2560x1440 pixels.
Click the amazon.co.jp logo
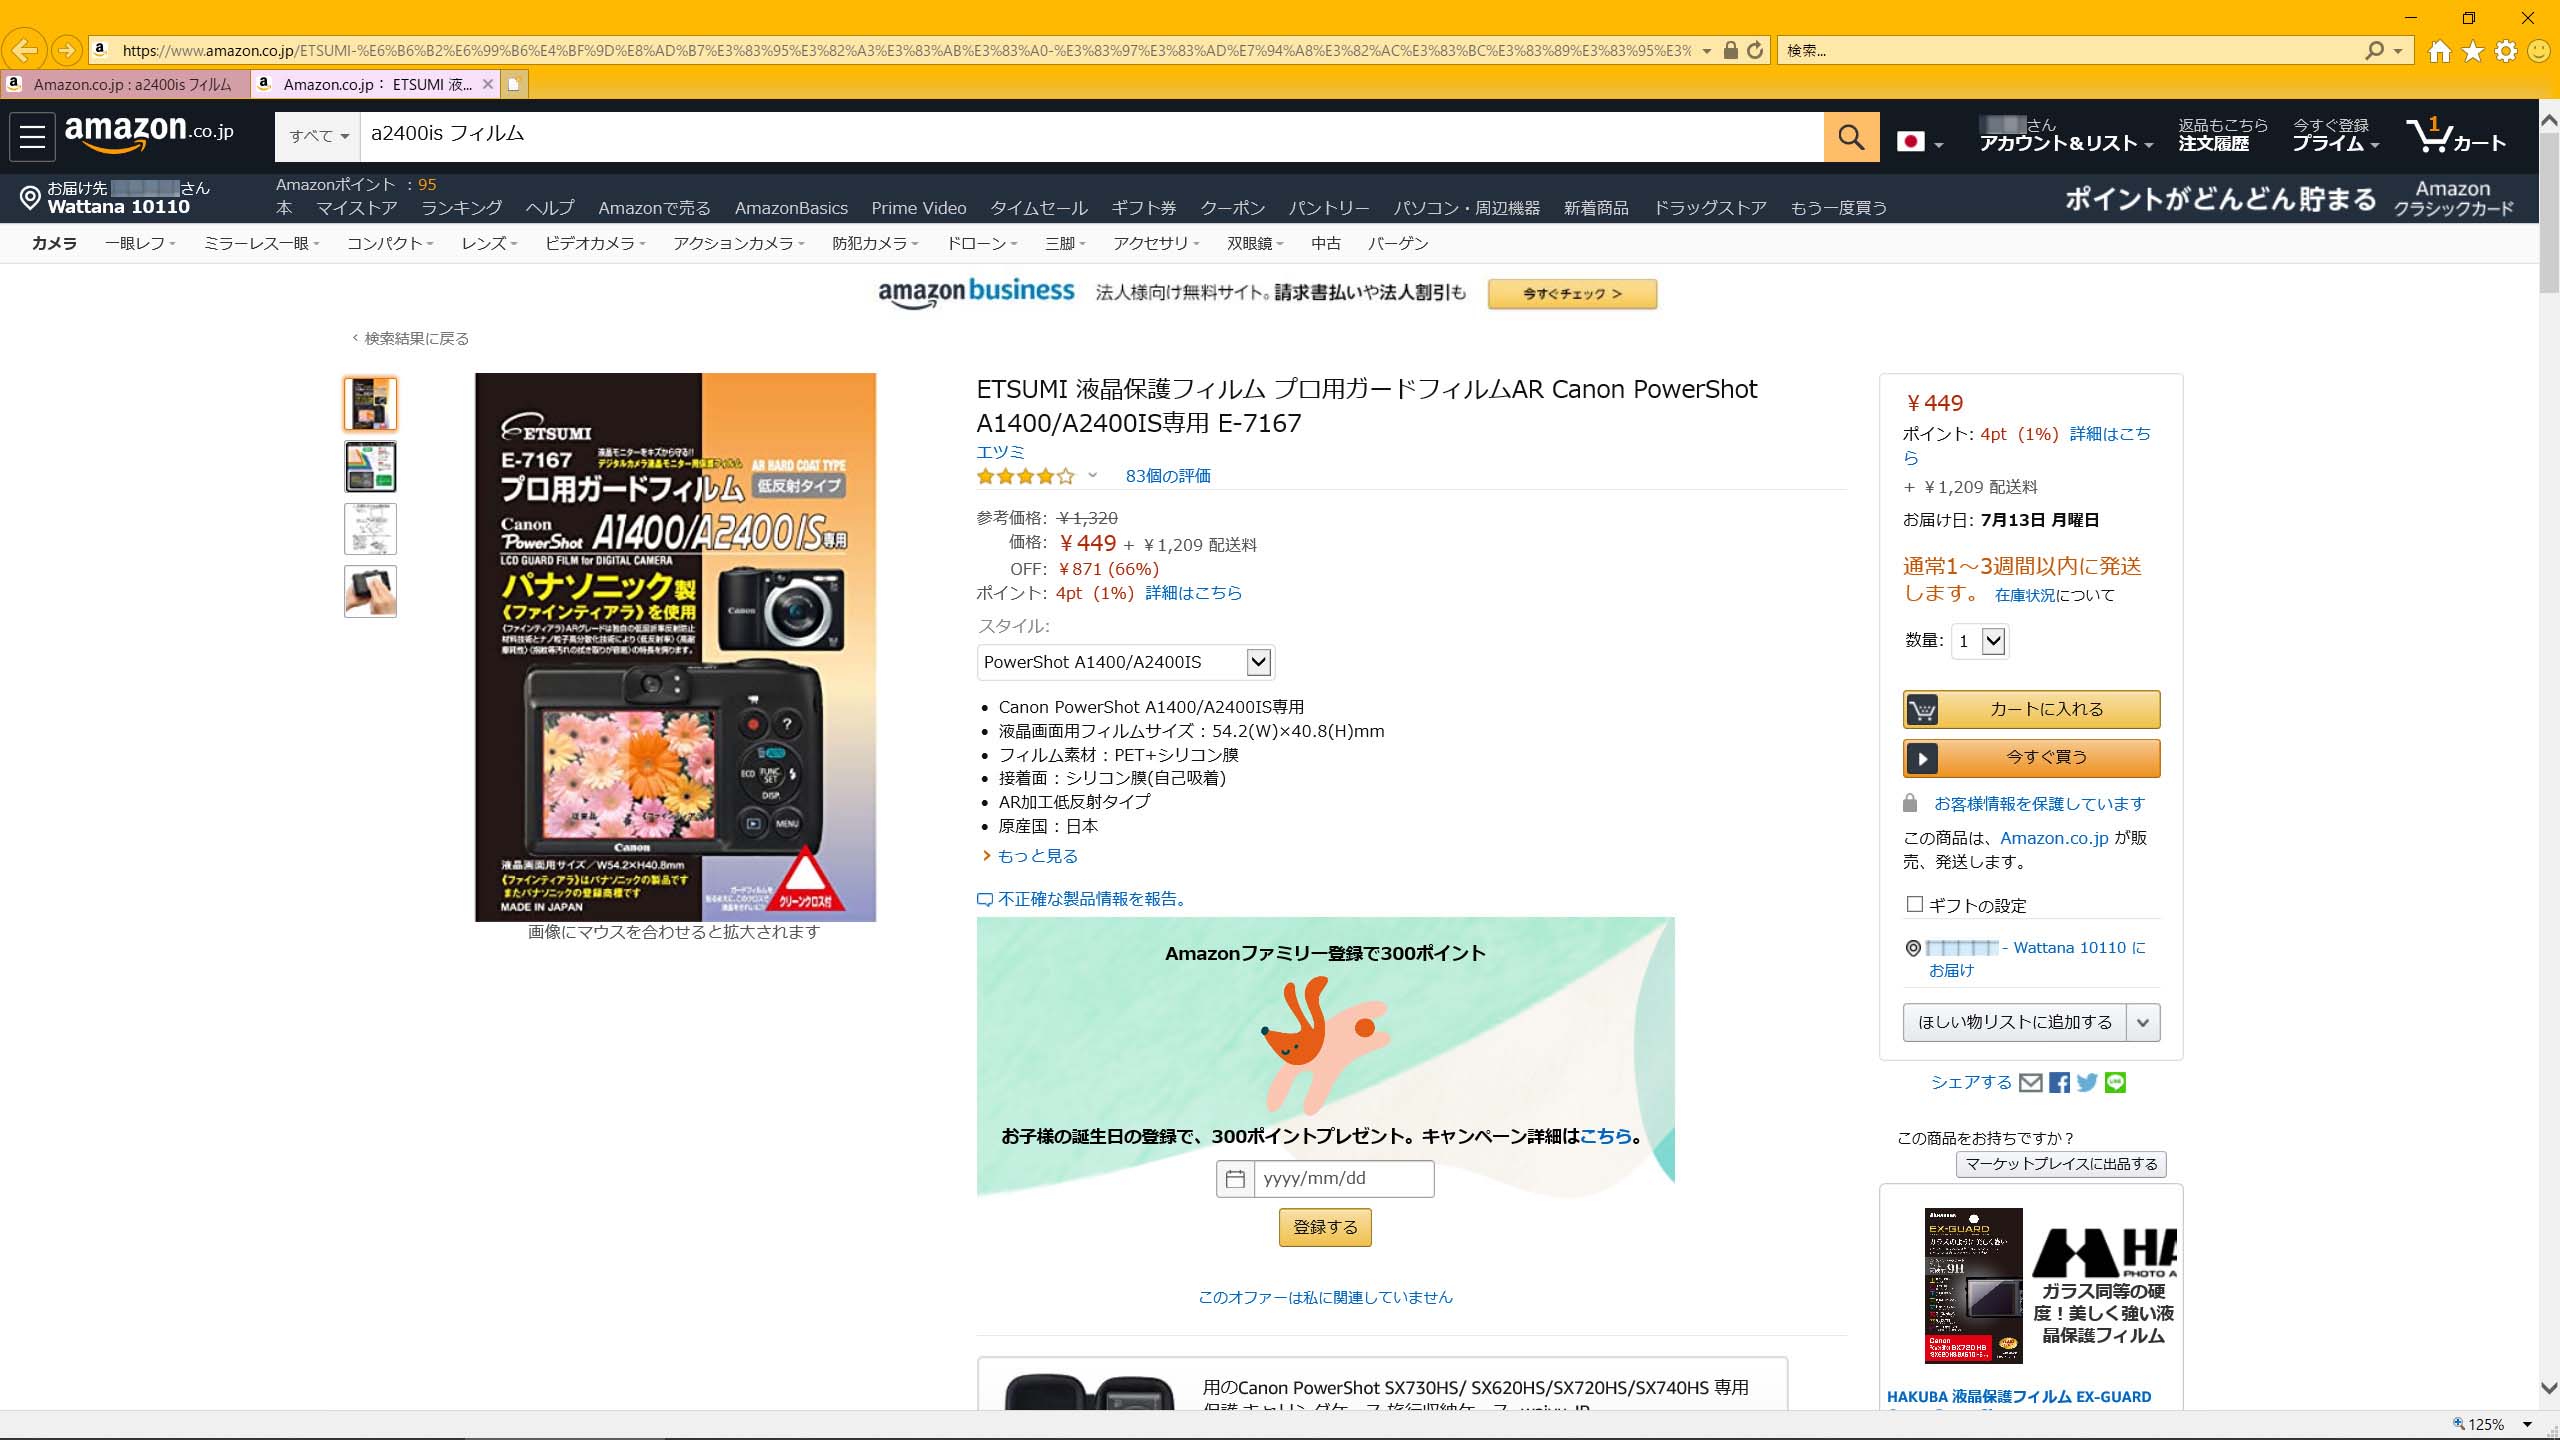(x=149, y=133)
